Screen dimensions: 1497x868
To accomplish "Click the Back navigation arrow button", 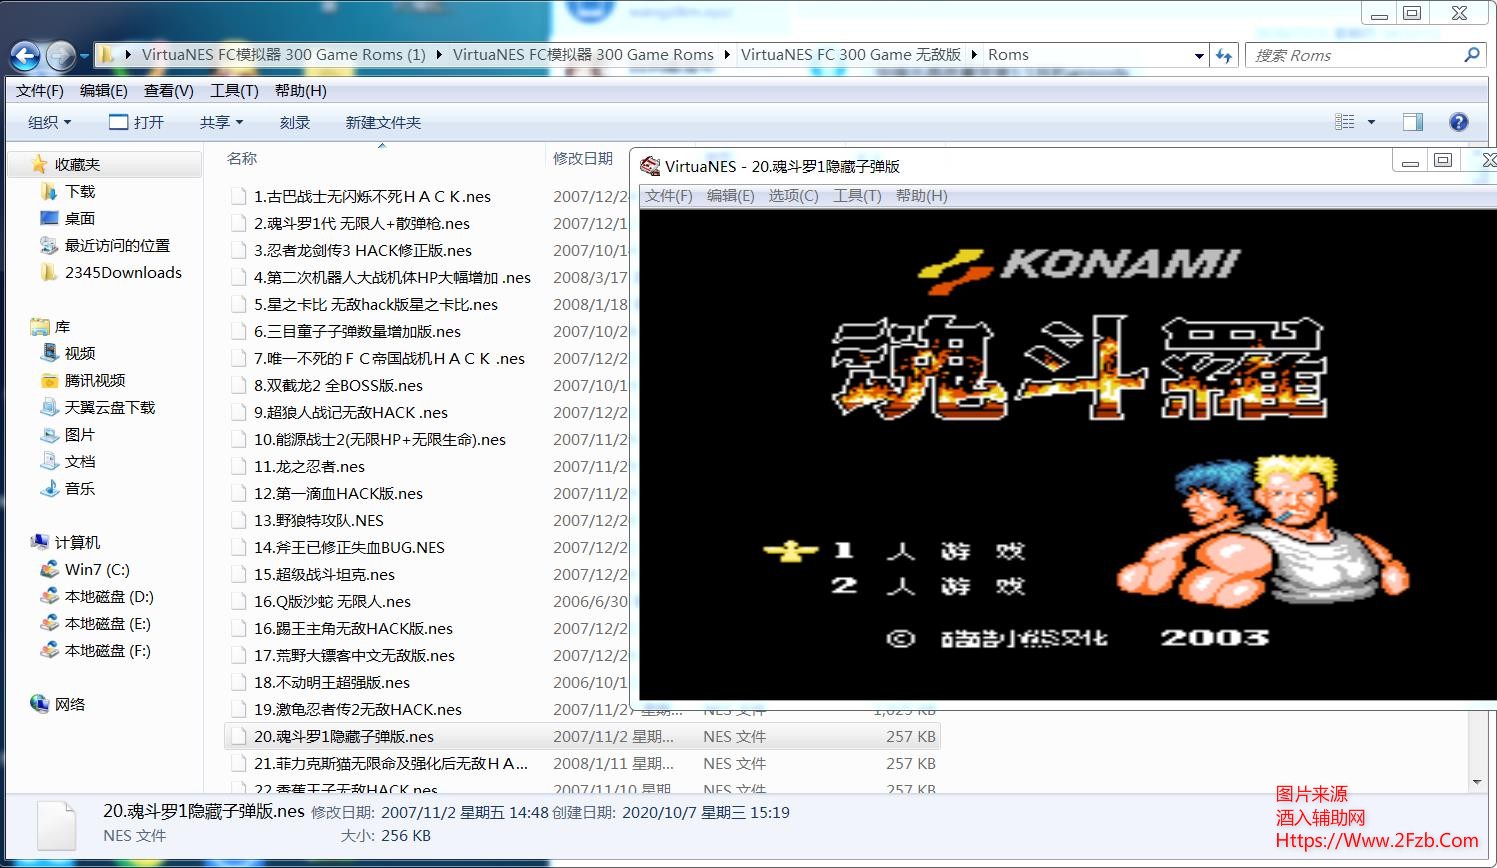I will click(25, 56).
